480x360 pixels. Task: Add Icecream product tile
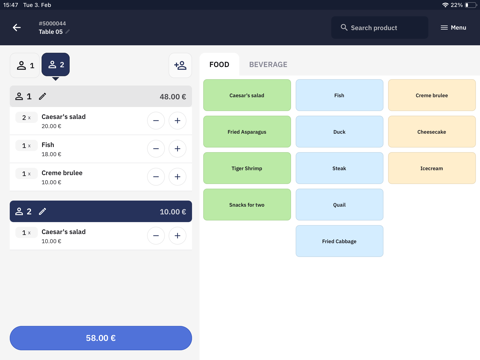pyautogui.click(x=432, y=168)
